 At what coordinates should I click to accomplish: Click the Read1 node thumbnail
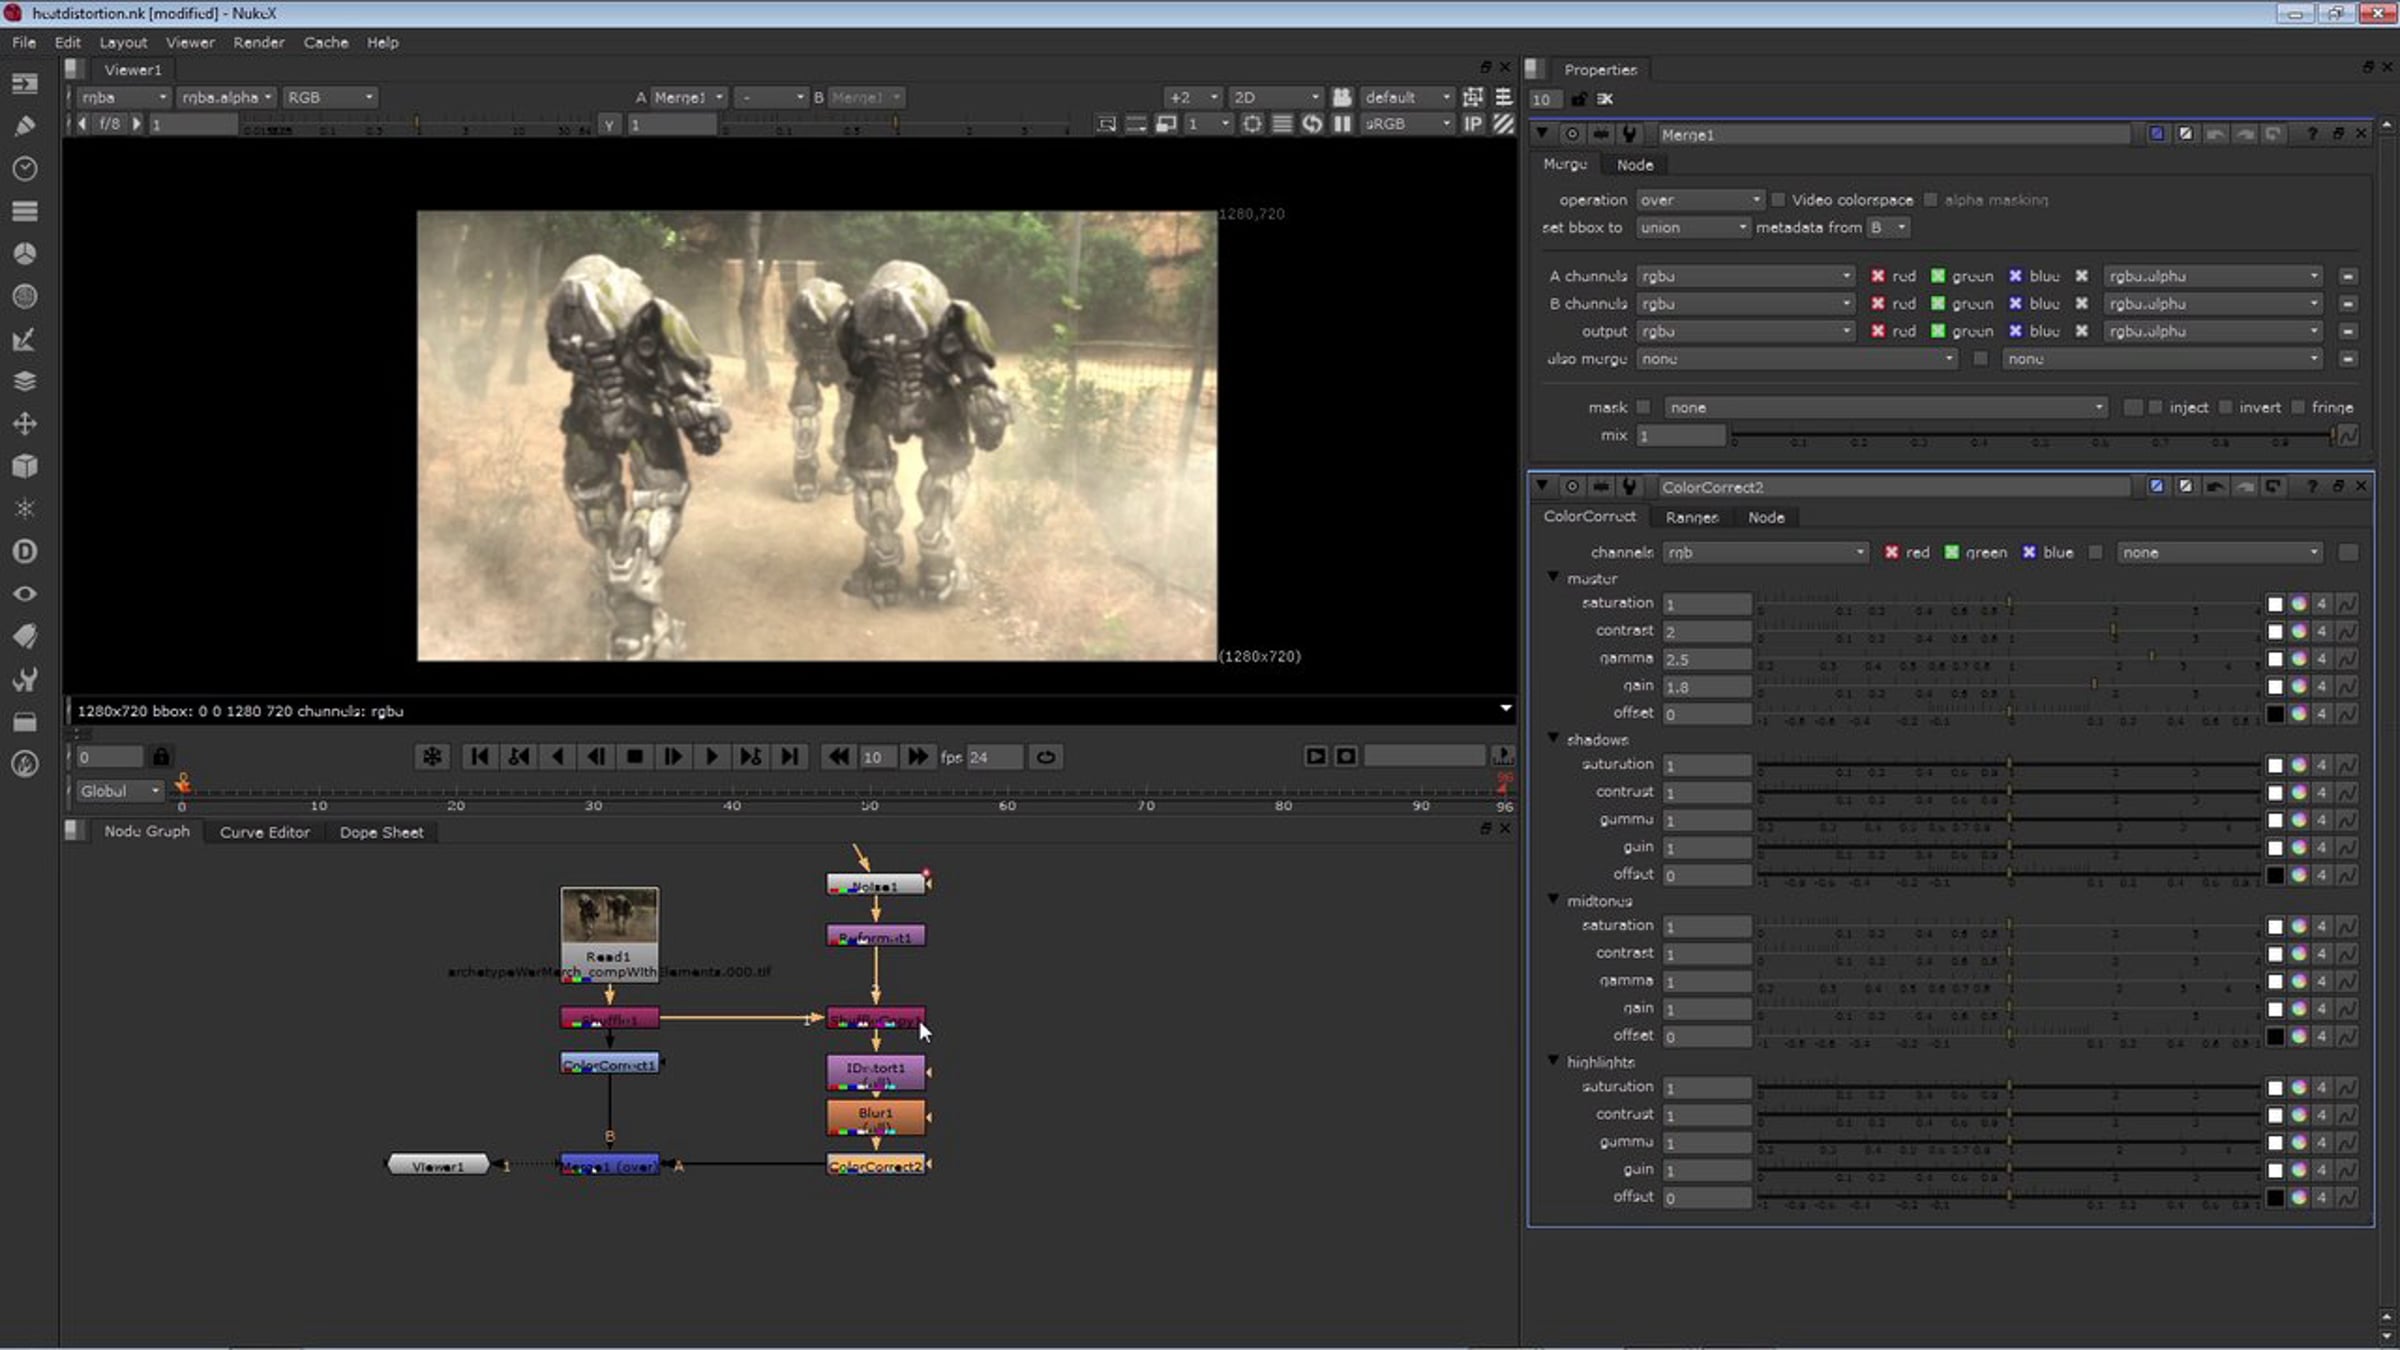[609, 916]
